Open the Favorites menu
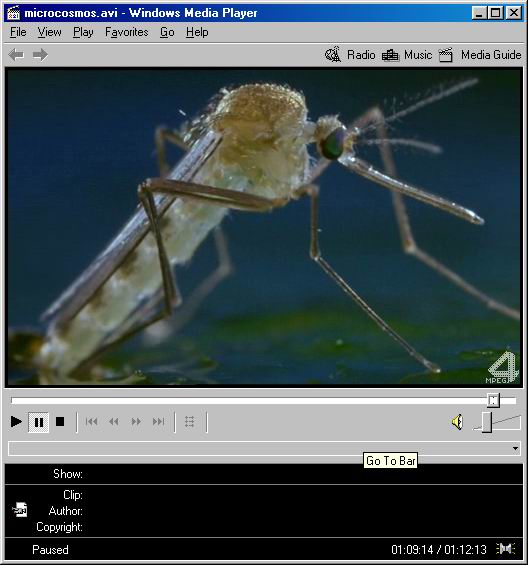Viewport: 528px width, 565px height. tap(127, 32)
